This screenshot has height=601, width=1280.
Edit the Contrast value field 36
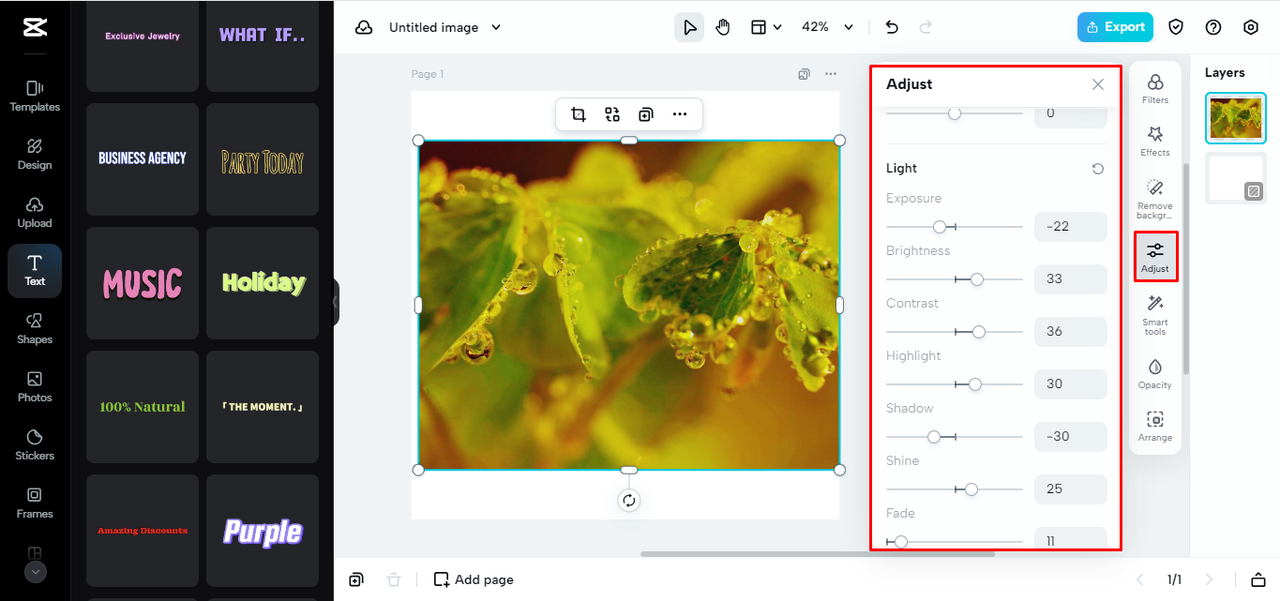[1070, 332]
